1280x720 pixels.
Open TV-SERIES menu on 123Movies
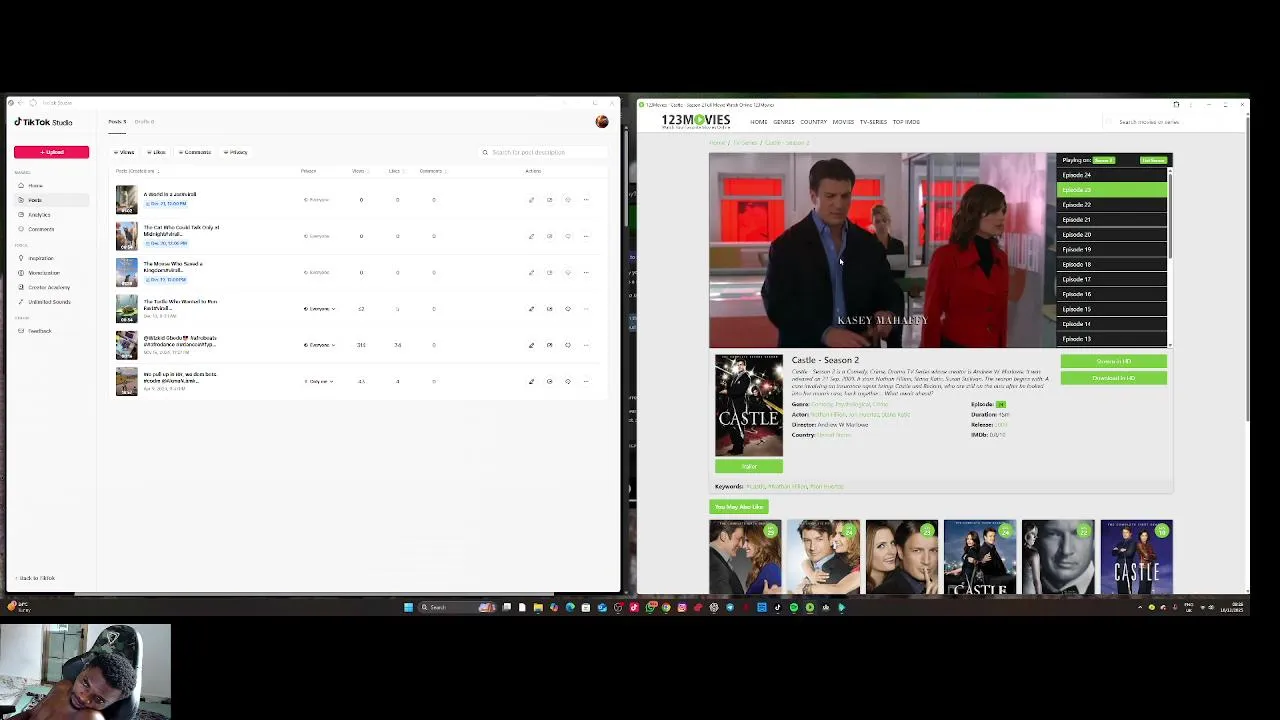[x=873, y=122]
